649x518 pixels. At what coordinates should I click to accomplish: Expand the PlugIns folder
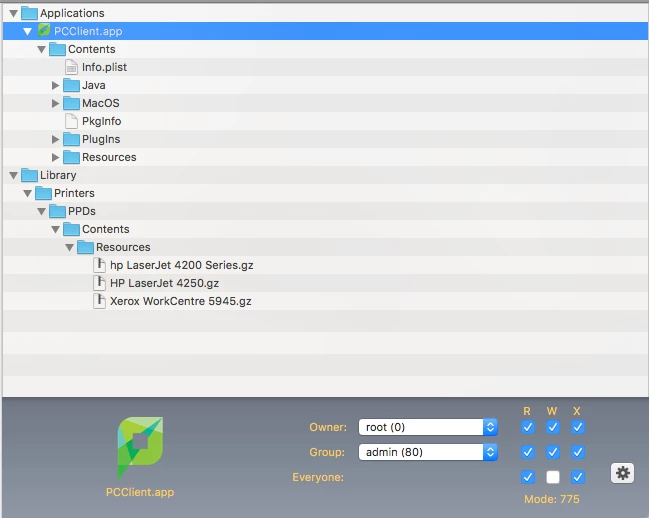click(55, 139)
